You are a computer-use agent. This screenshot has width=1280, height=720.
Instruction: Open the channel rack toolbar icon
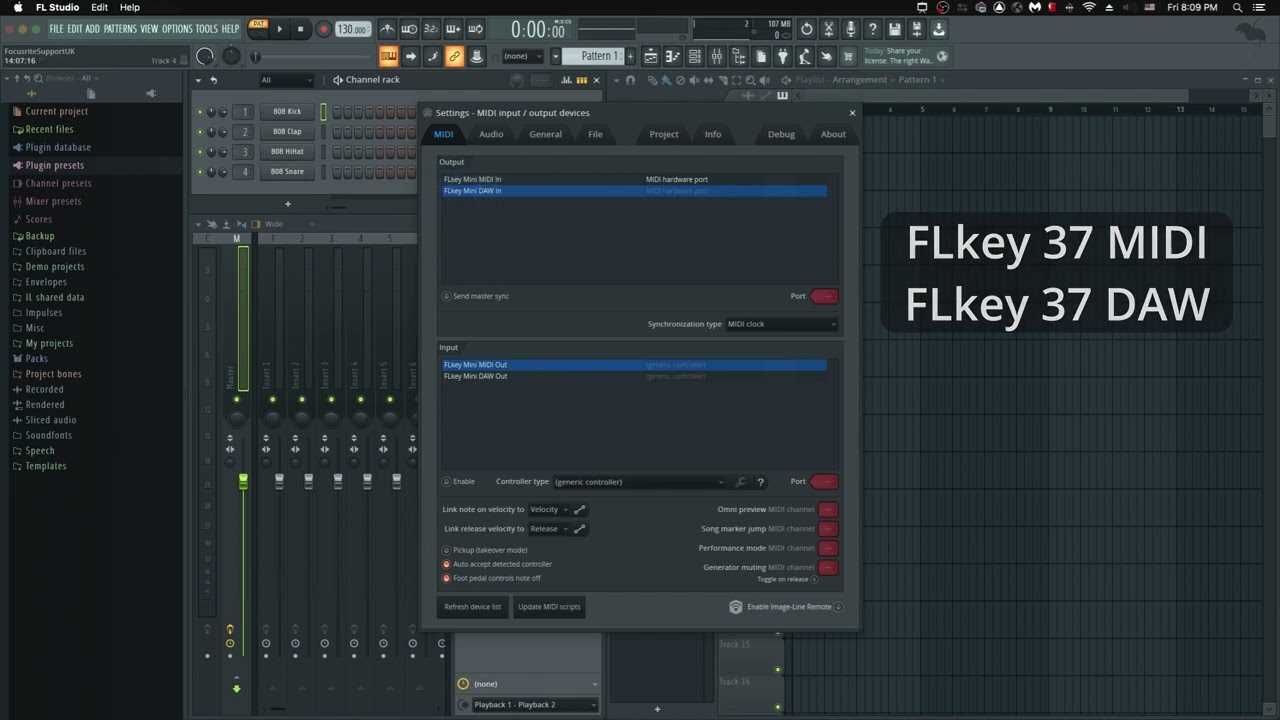[x=694, y=56]
